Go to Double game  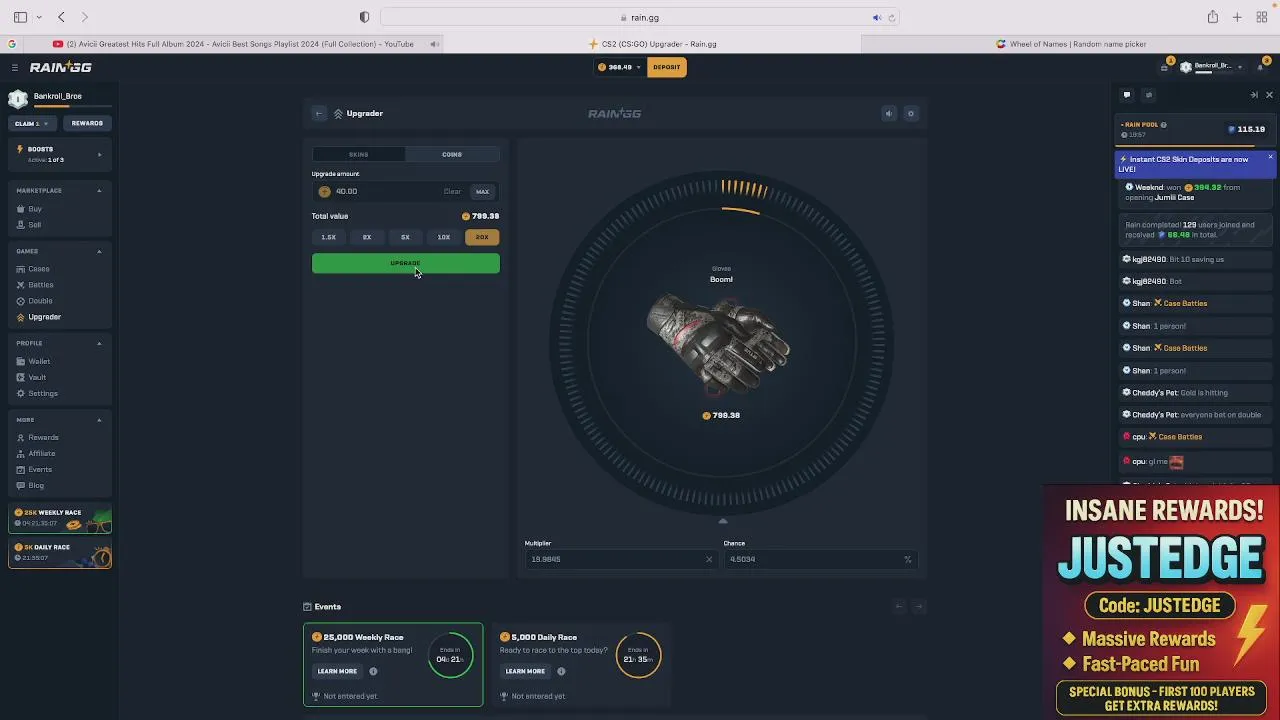(x=40, y=301)
